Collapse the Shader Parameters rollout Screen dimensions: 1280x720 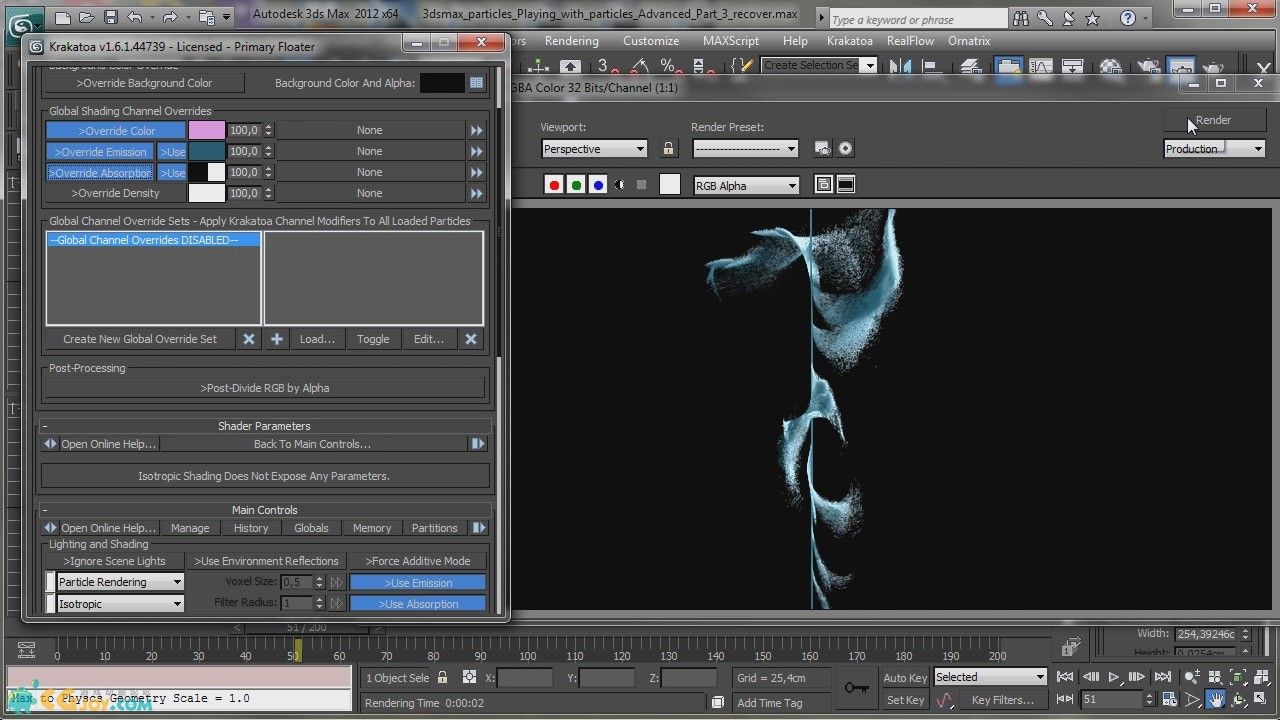click(x=265, y=426)
